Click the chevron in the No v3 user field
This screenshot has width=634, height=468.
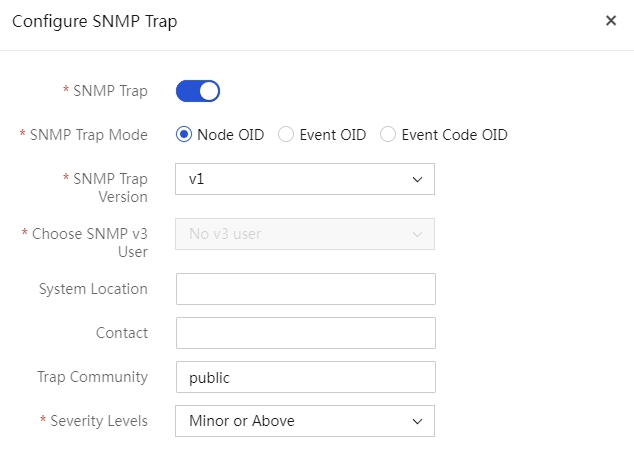[417, 234]
